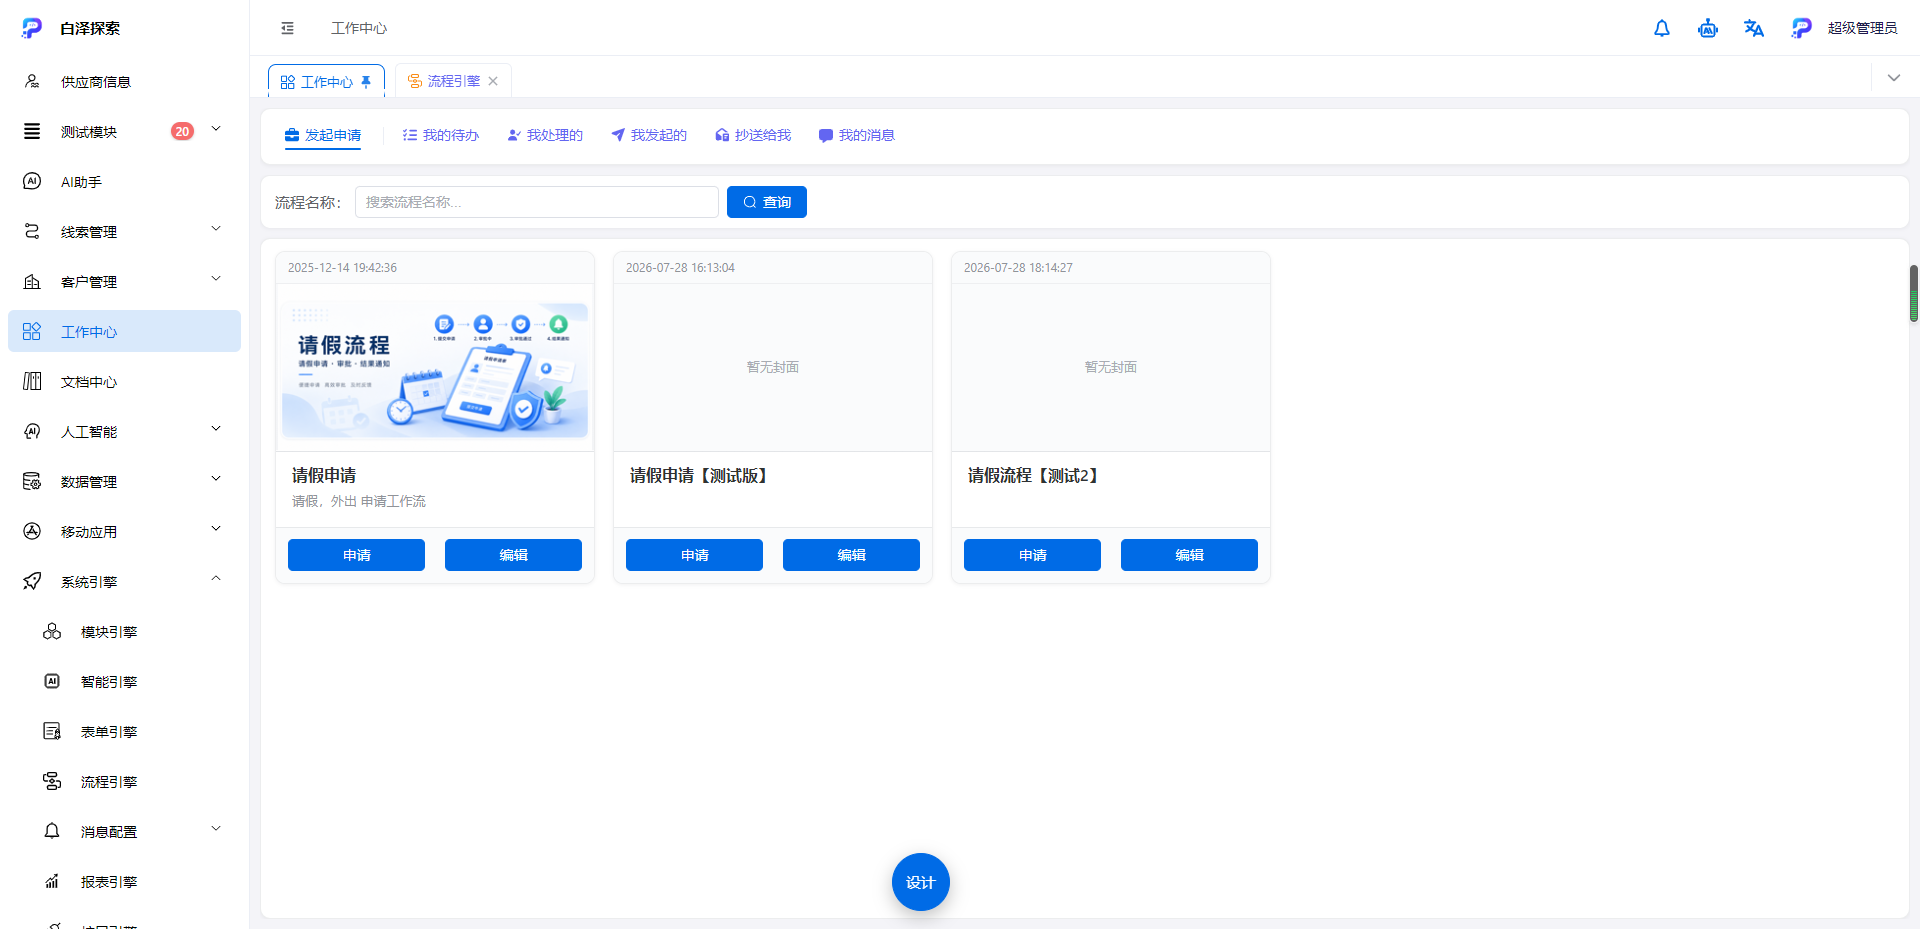Click 编辑 on 请假申请【测试版】 card
The height and width of the screenshot is (929, 1920).
pyautogui.click(x=851, y=555)
